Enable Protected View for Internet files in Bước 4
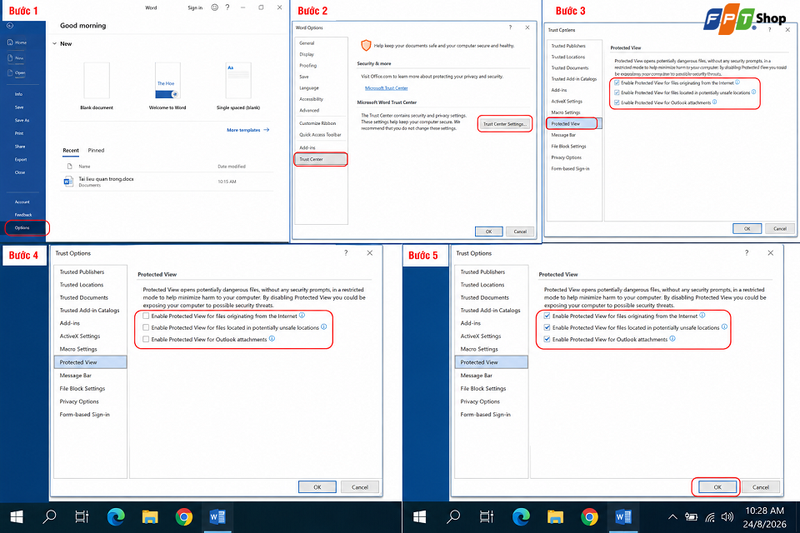800x533 pixels. pyautogui.click(x=146, y=316)
